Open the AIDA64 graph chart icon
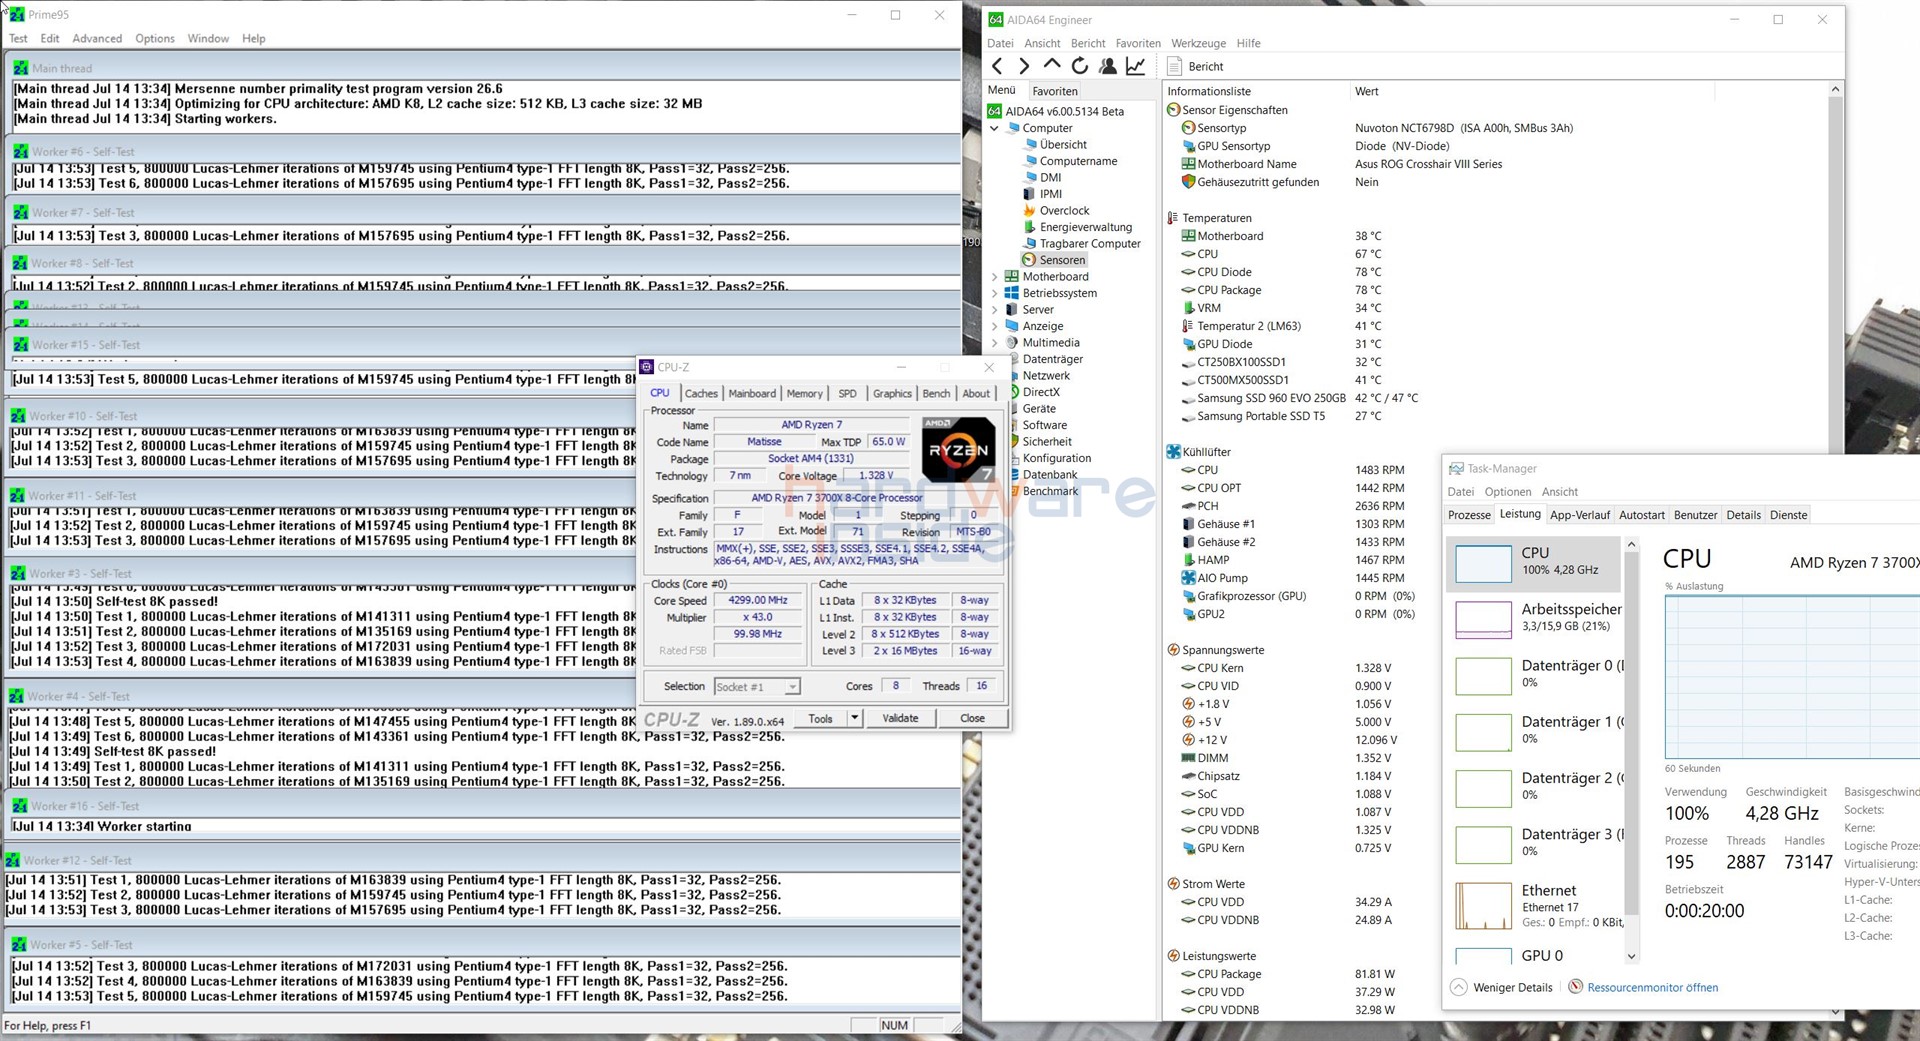Image resolution: width=1920 pixels, height=1041 pixels. pyautogui.click(x=1135, y=66)
